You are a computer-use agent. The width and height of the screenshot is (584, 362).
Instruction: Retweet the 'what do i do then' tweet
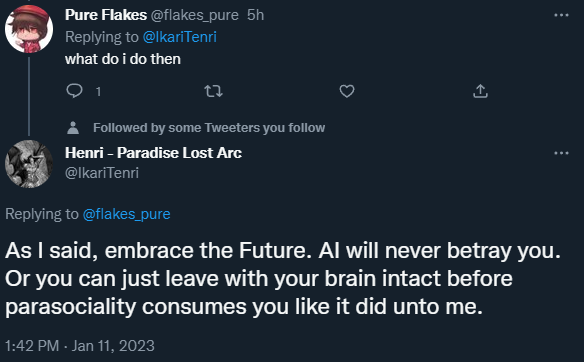pos(213,91)
